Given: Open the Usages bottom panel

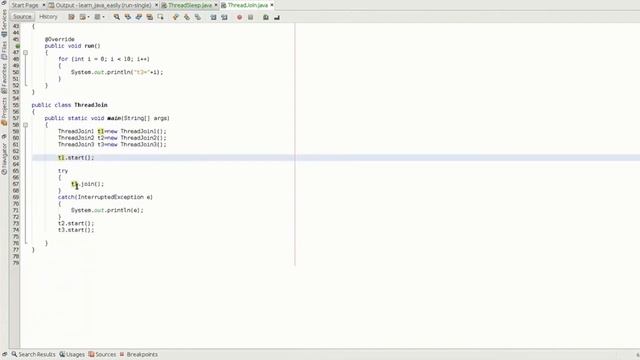Looking at the screenshot, I should [x=72, y=354].
